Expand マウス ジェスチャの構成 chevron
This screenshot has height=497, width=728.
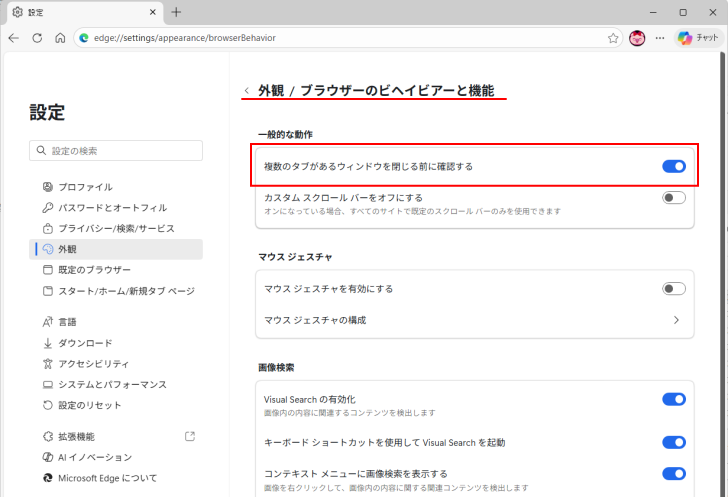[x=676, y=320]
